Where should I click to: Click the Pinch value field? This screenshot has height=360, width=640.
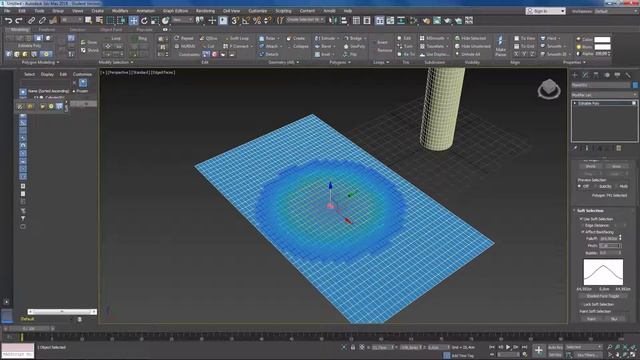(610, 246)
